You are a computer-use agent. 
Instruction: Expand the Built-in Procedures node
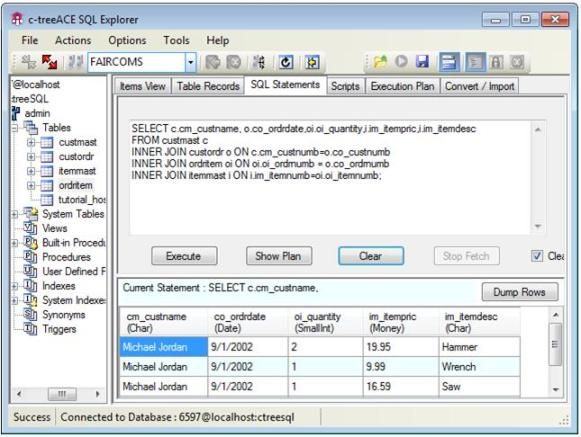pyautogui.click(x=15, y=243)
